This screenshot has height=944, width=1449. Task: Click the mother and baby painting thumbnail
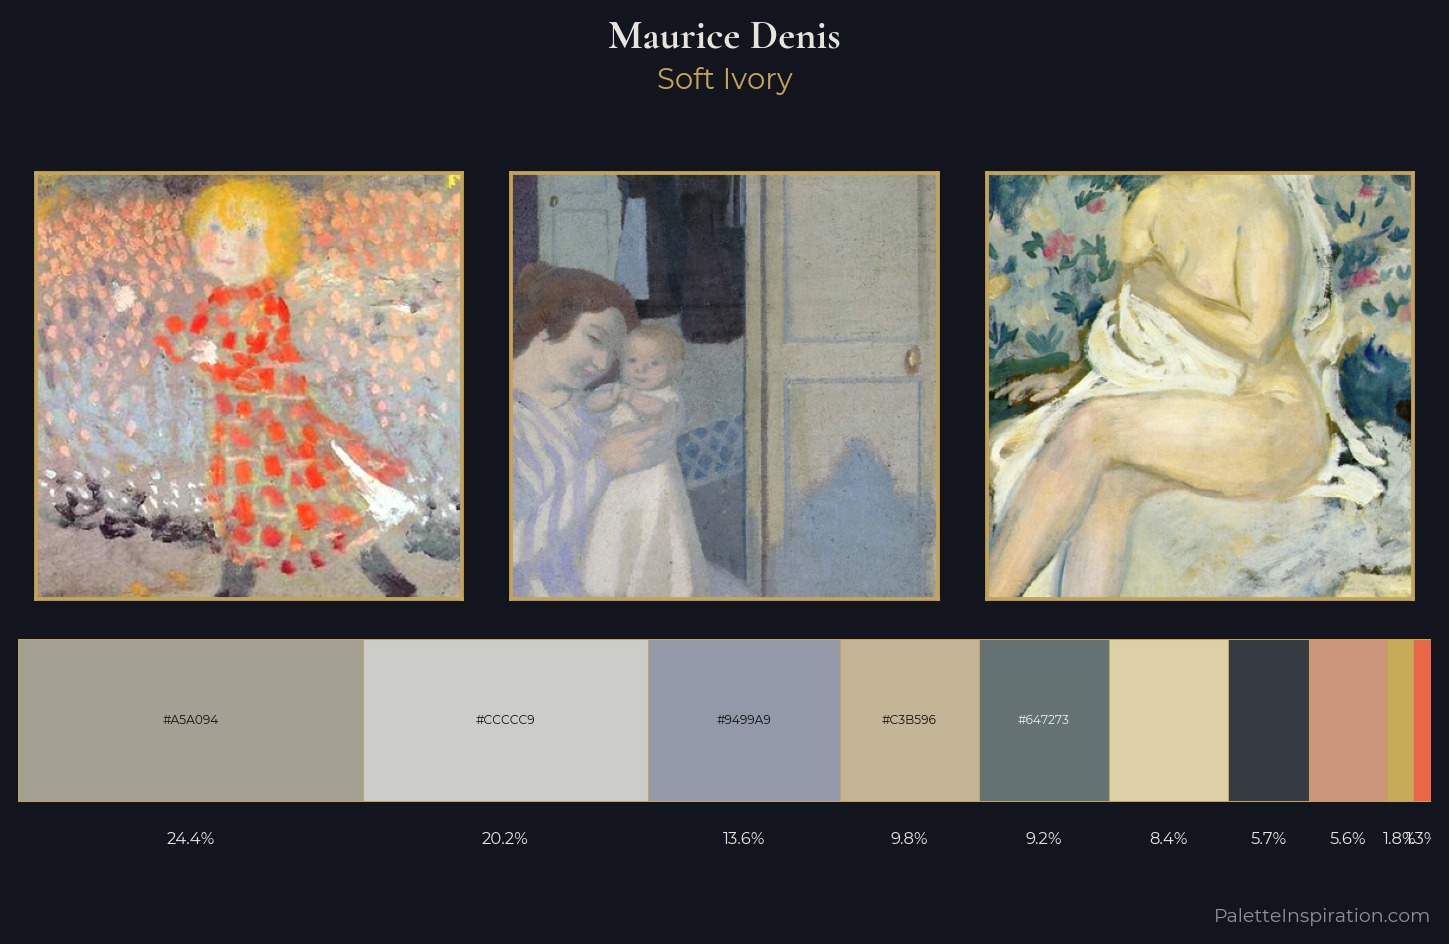pyautogui.click(x=724, y=386)
